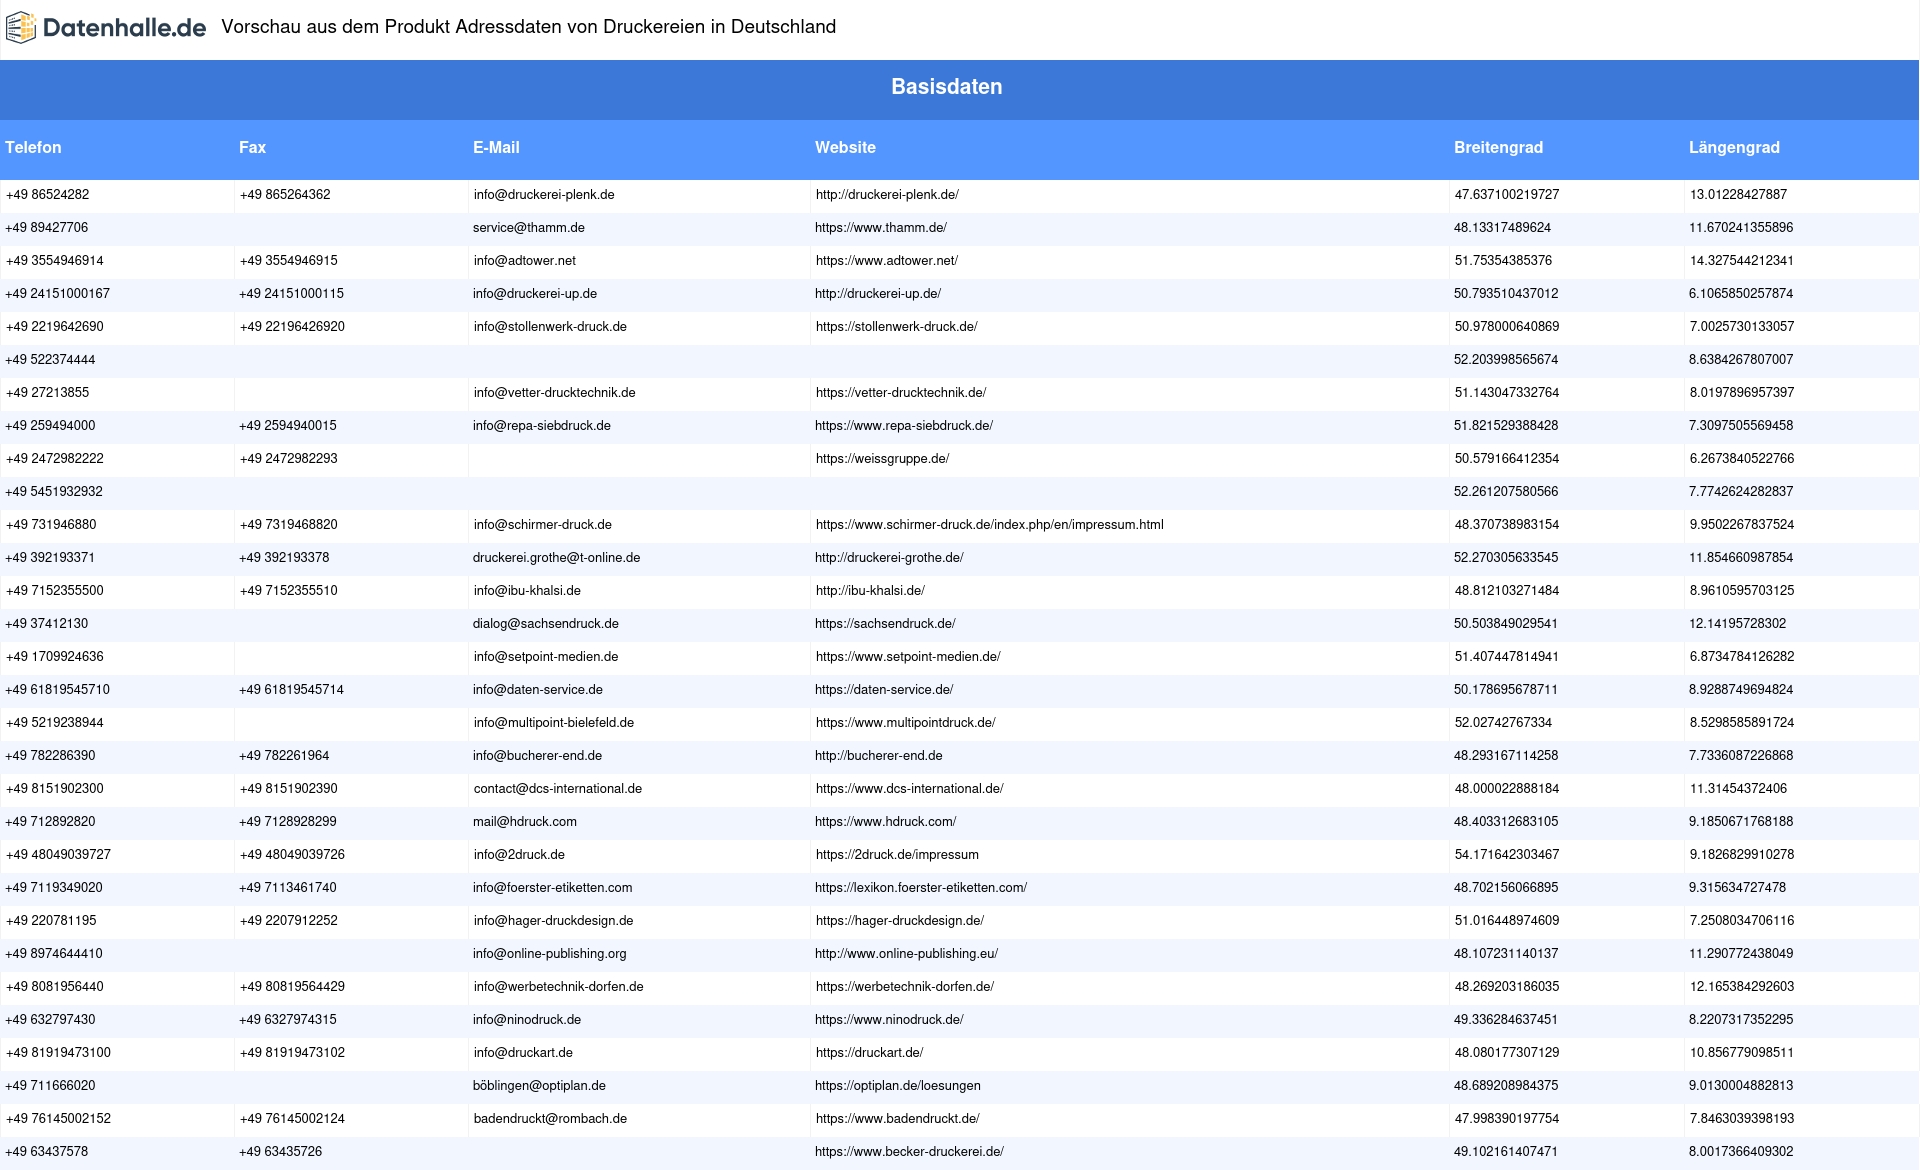1920x1170 pixels.
Task: Select email mail@hdruck.com
Action: 525,822
